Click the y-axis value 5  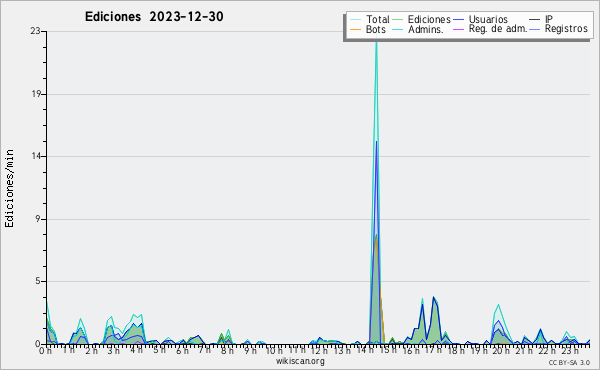[38, 281]
